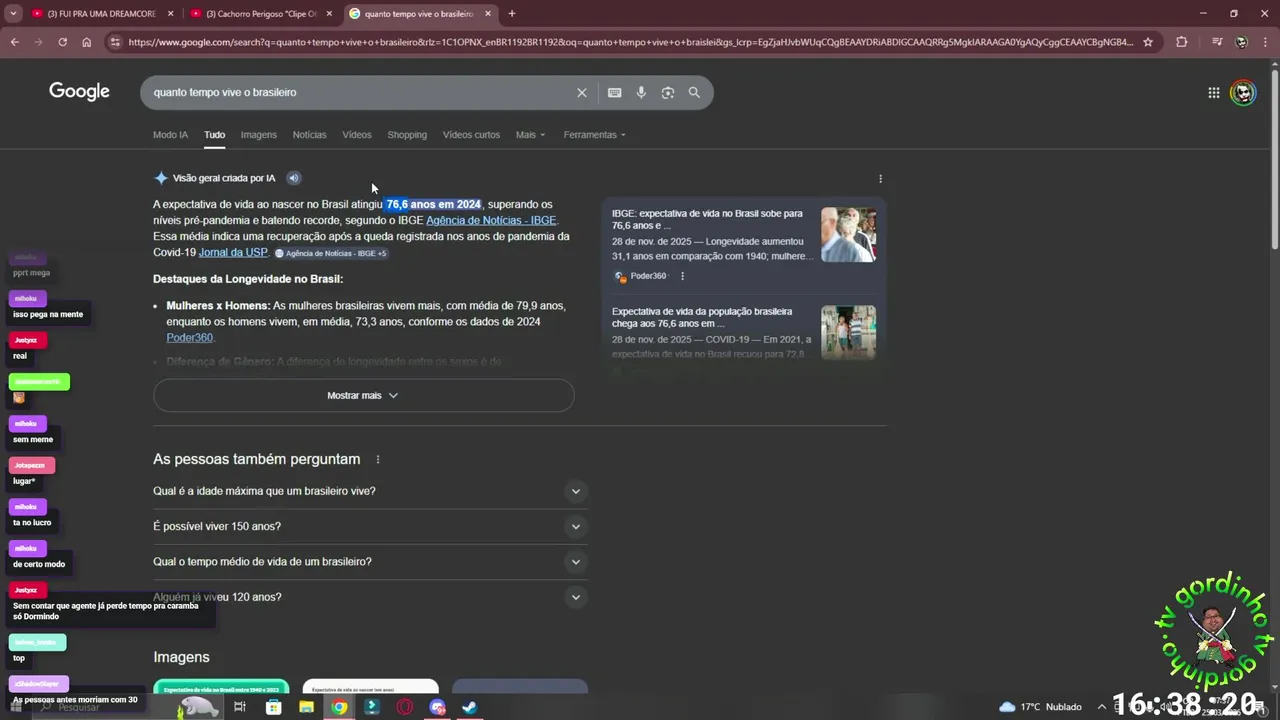Expand É possível viver 150 anos question

click(370, 526)
